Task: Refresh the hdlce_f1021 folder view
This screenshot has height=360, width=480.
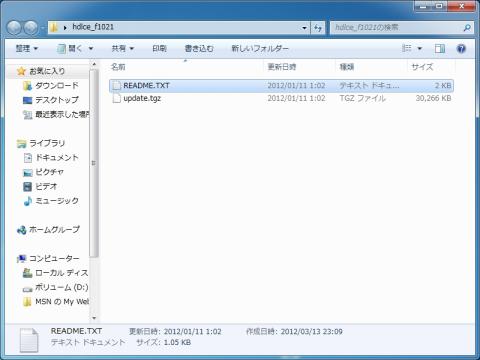Action: [318, 28]
